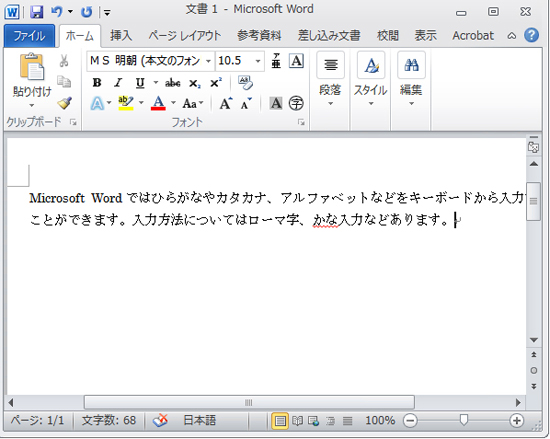
Task: Click the Save icon in quick access toolbar
Action: tap(36, 12)
